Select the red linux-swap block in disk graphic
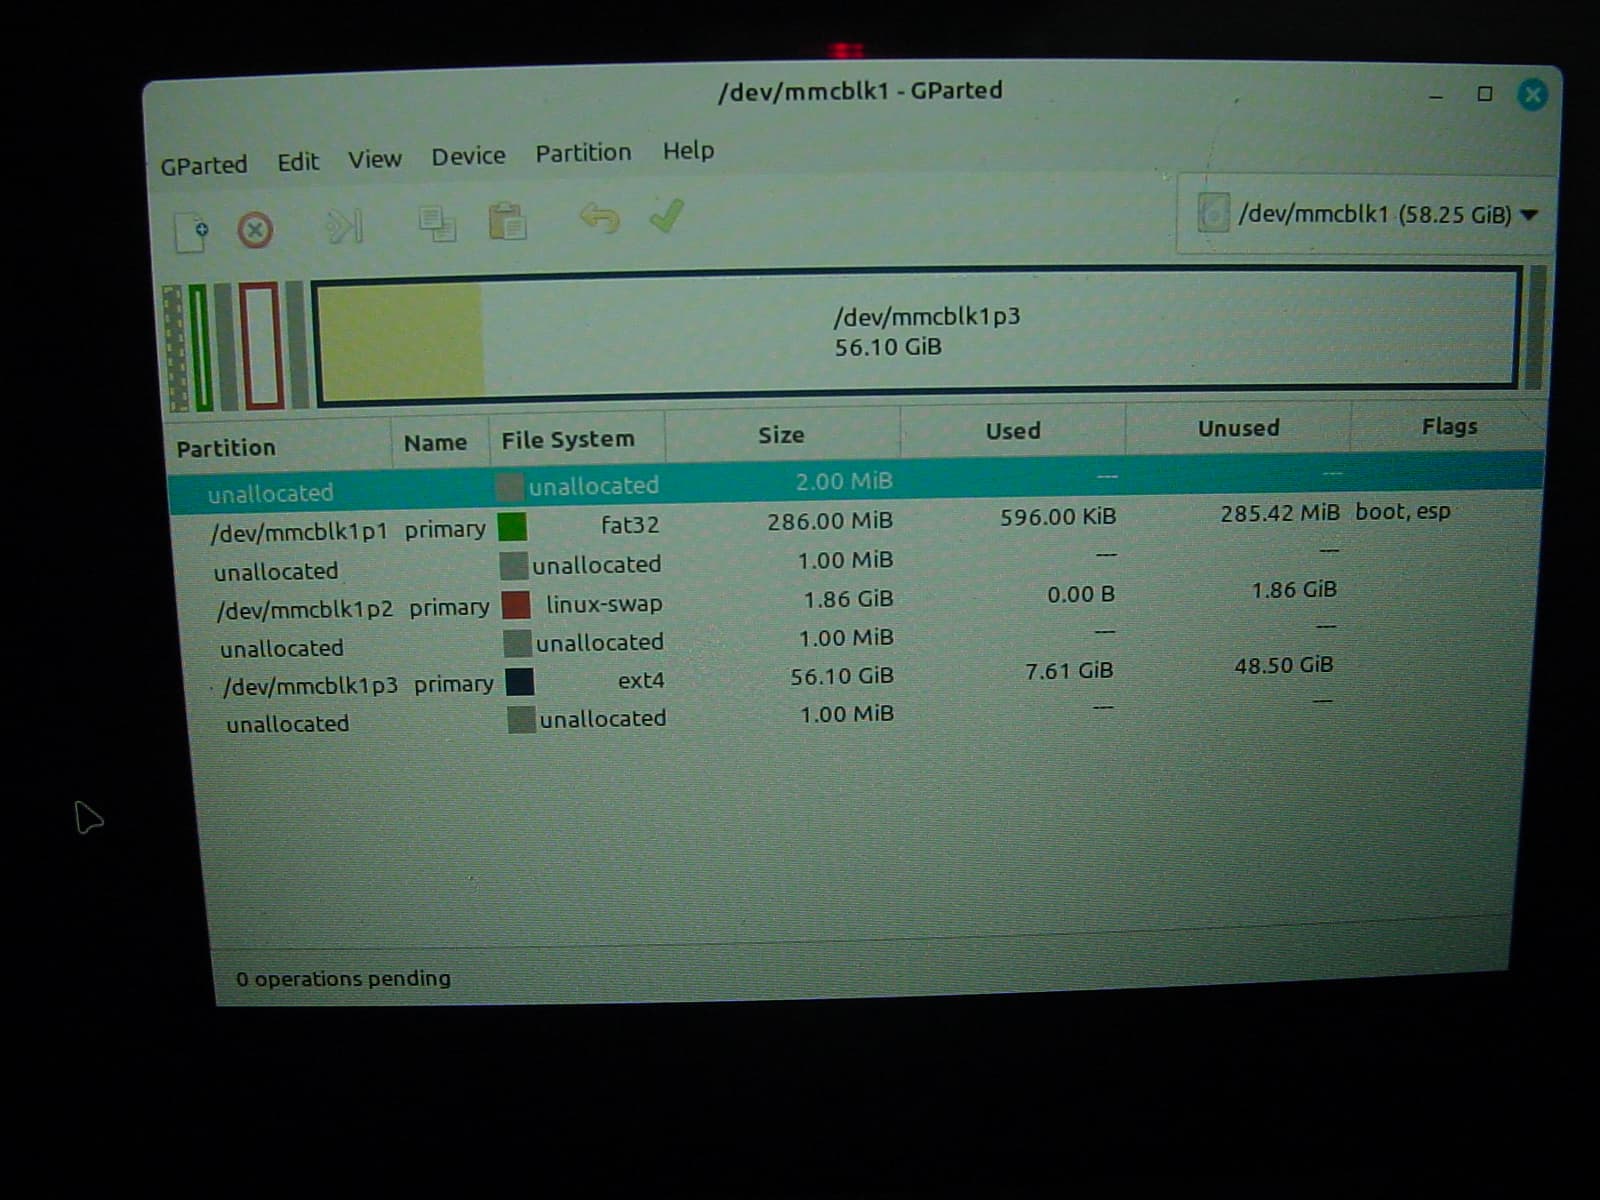This screenshot has height=1200, width=1600. (261, 346)
